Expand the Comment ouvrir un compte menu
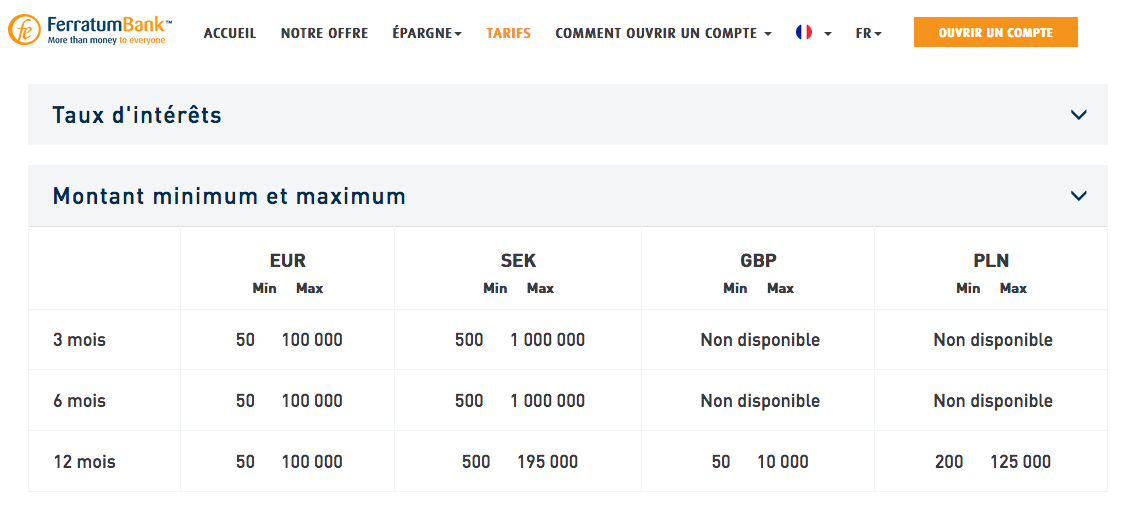Viewport: 1134px width, 516px height. (663, 33)
